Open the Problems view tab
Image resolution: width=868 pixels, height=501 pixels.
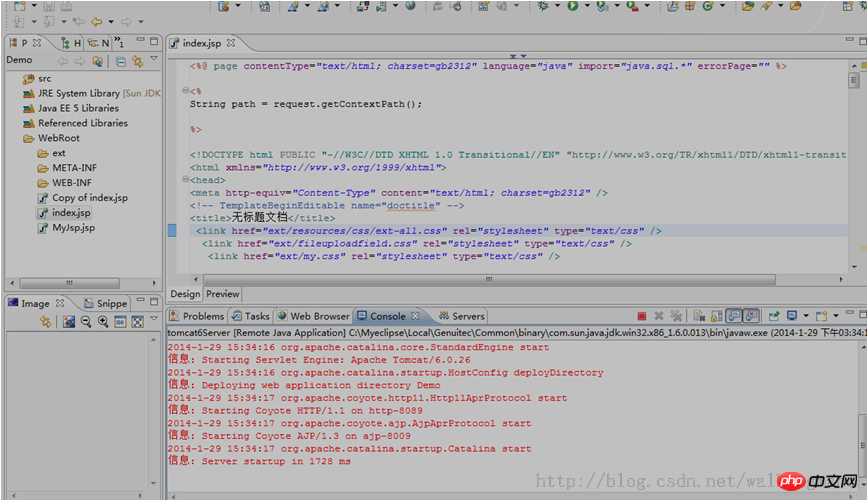coord(197,316)
